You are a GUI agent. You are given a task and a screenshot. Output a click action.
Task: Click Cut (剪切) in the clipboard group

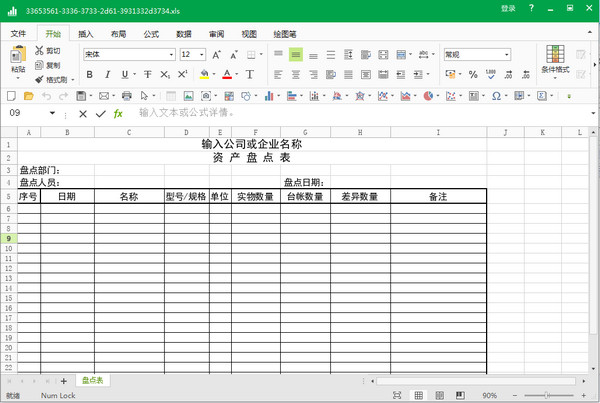[x=48, y=50]
